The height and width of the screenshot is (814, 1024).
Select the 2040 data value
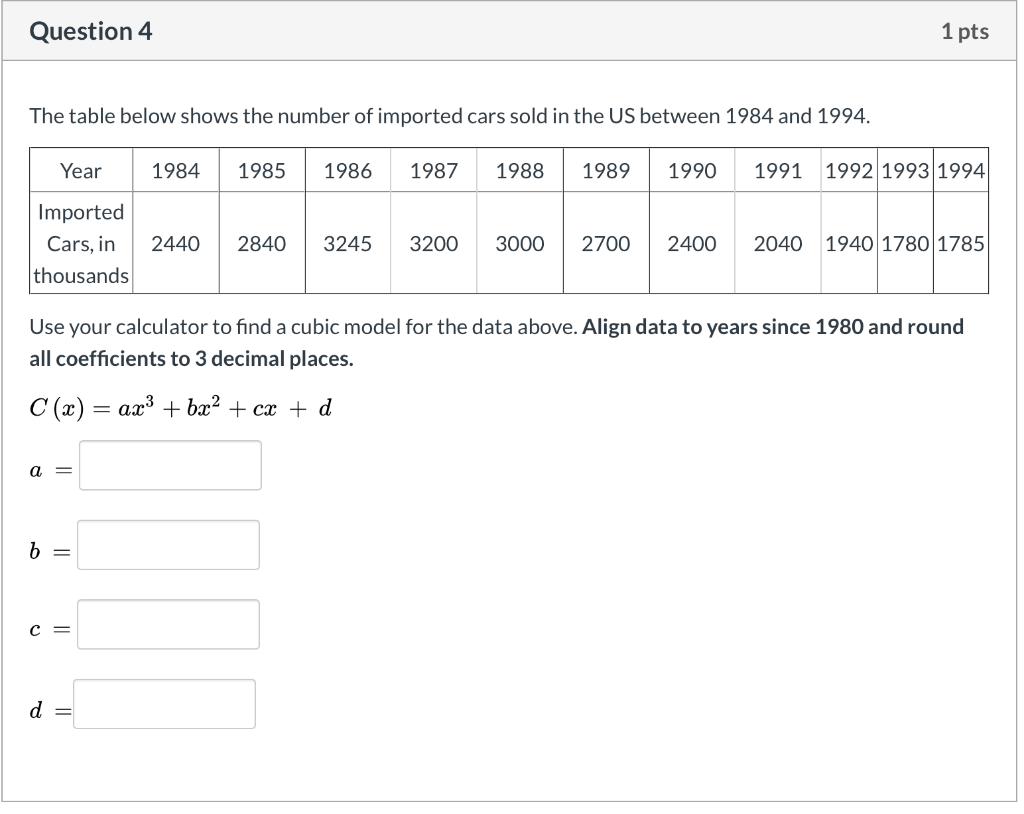tap(778, 244)
